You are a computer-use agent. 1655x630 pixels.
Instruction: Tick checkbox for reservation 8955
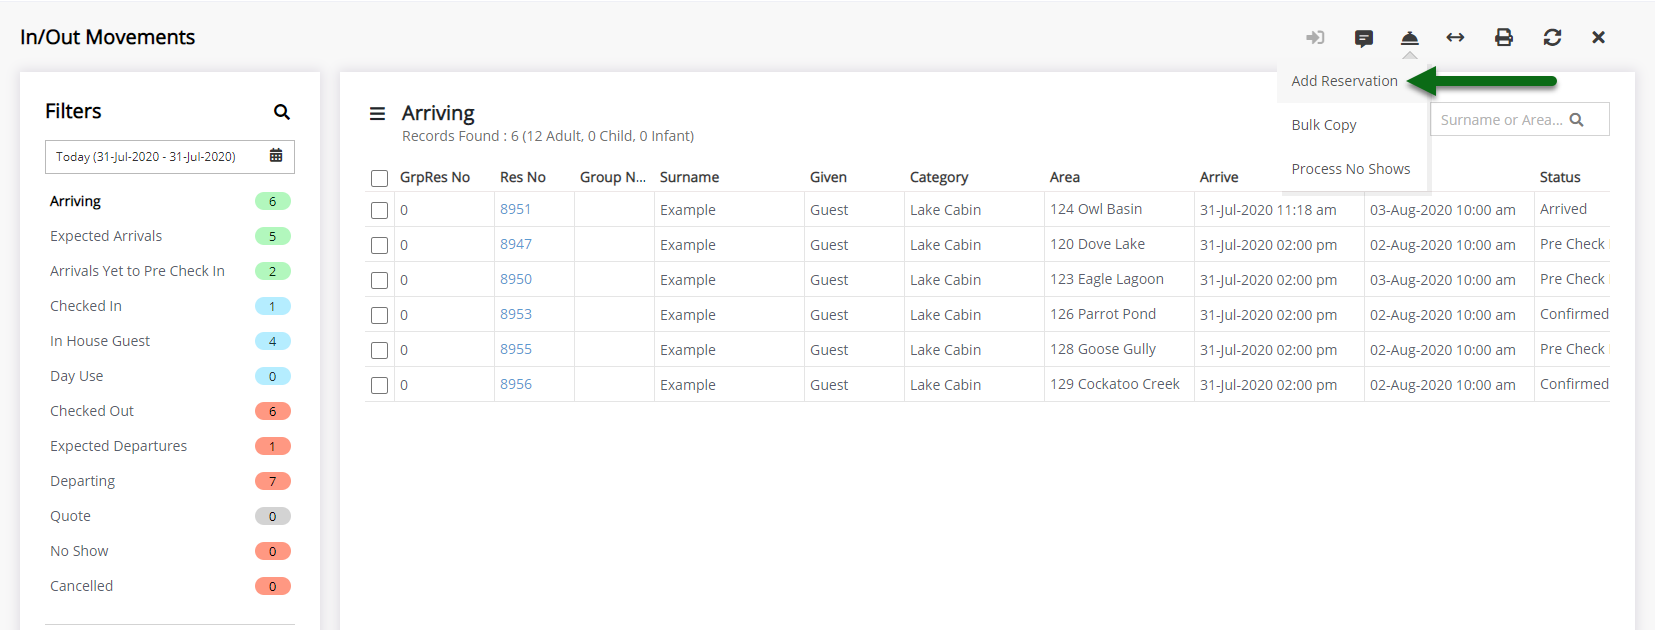(379, 350)
